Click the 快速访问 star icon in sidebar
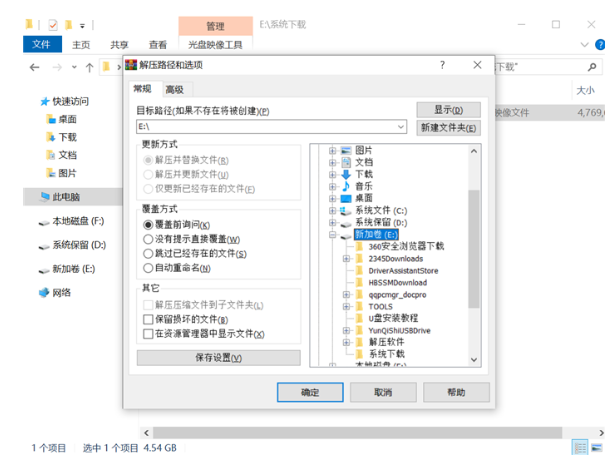Viewport: 614px width, 460px height. click(43, 101)
